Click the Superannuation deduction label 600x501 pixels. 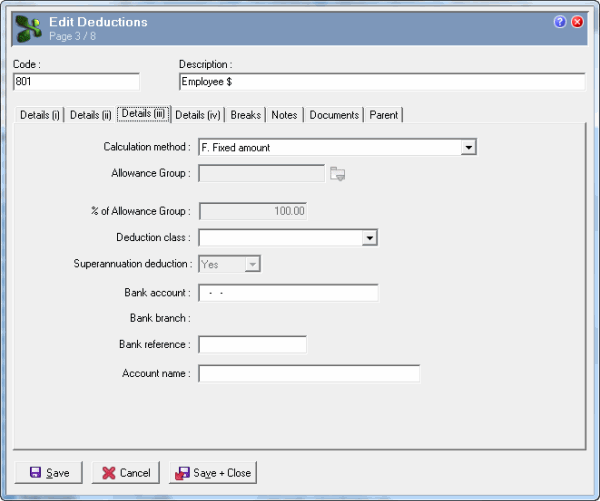132,264
